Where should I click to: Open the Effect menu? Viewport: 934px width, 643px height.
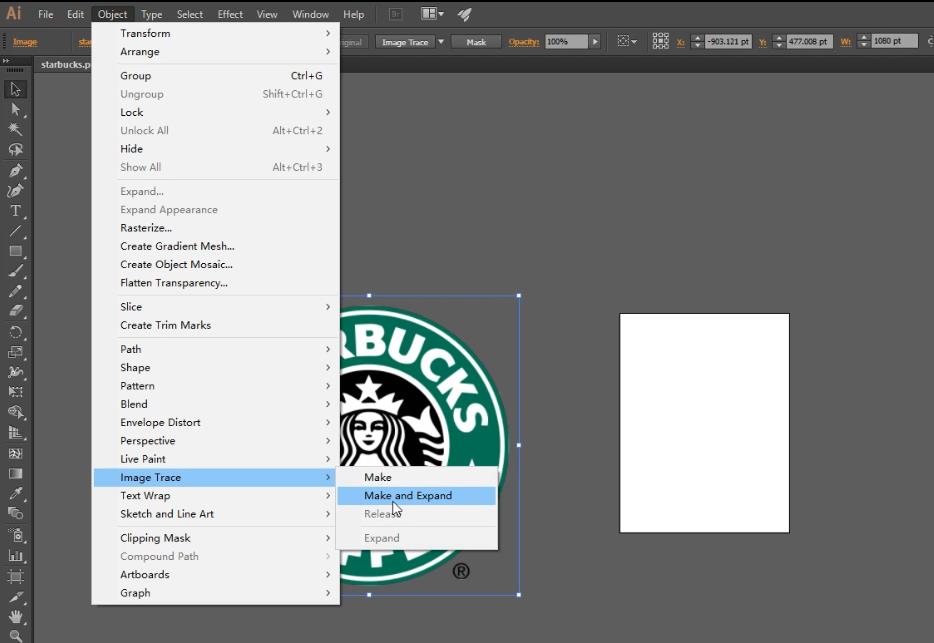click(x=230, y=14)
